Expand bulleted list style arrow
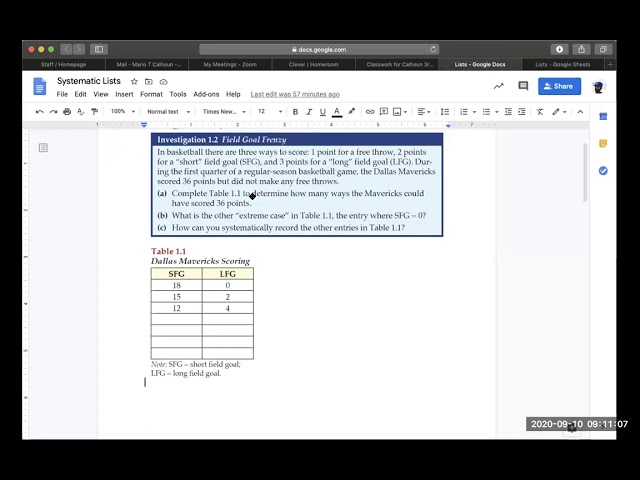This screenshot has width=640, height=480. tap(497, 112)
